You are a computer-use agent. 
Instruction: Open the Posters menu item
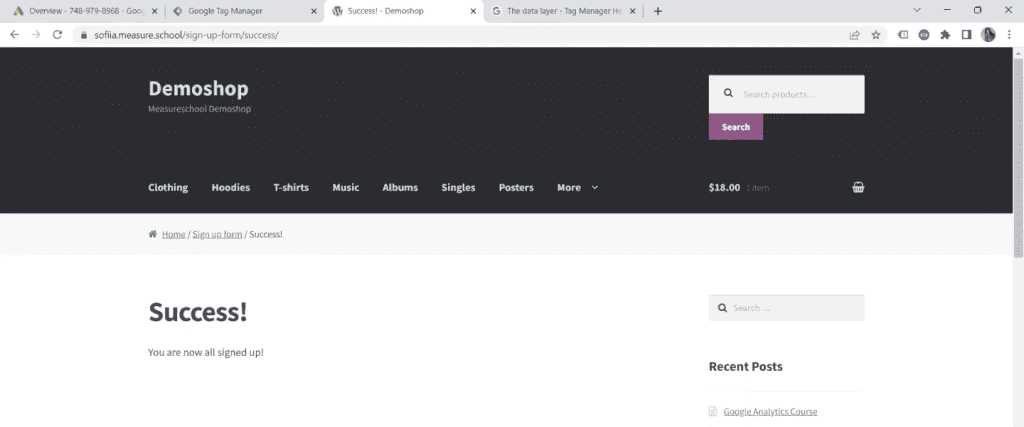(516, 187)
